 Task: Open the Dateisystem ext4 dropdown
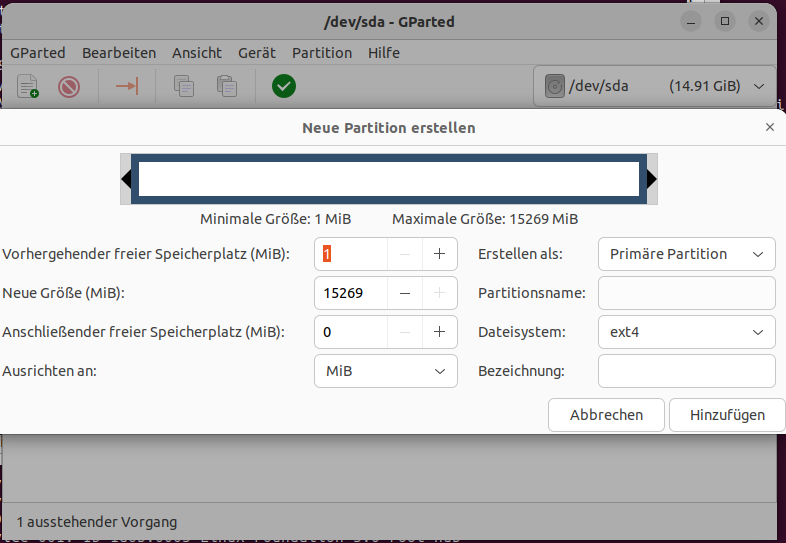686,332
